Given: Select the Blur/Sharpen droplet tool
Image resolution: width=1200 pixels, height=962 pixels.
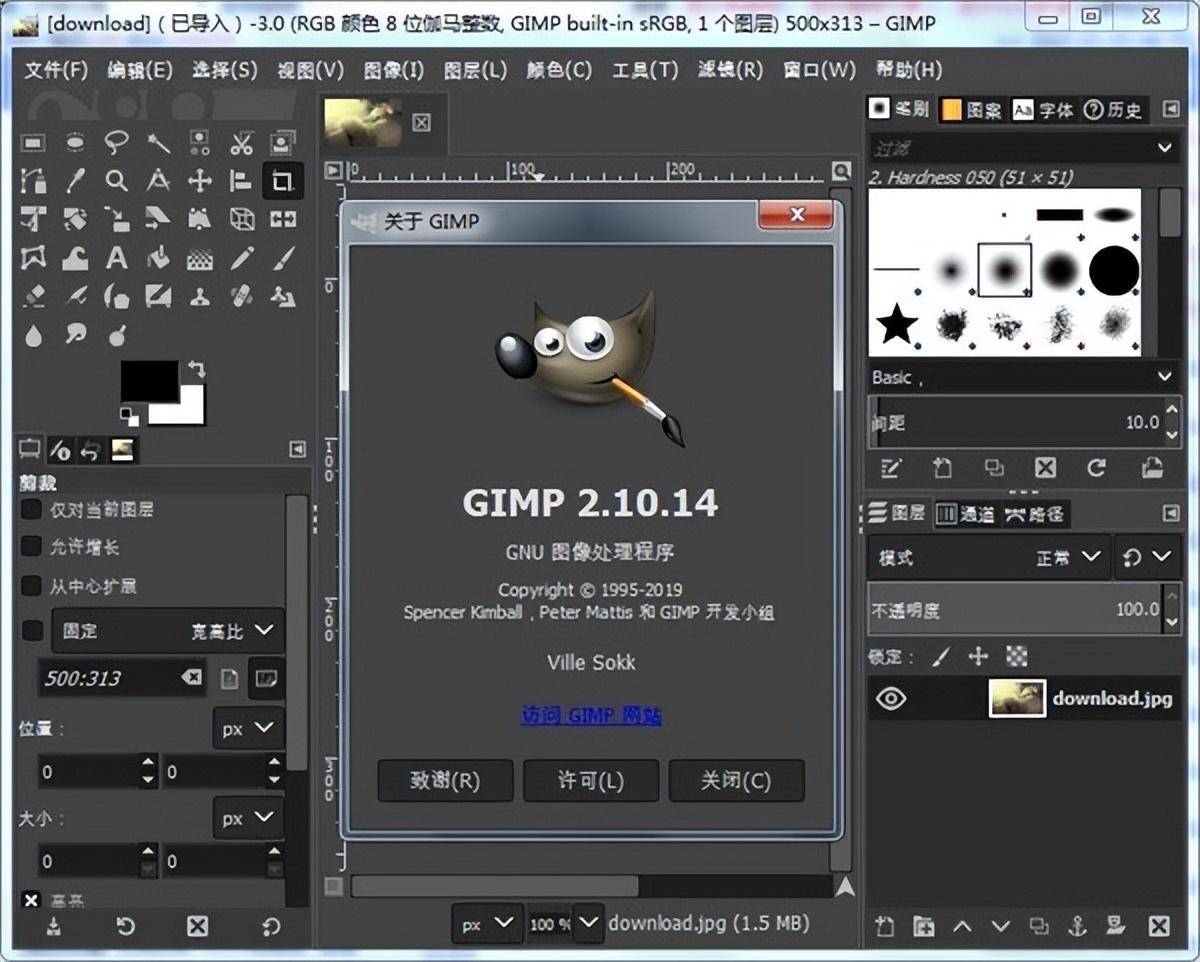Looking at the screenshot, I should coord(34,334).
